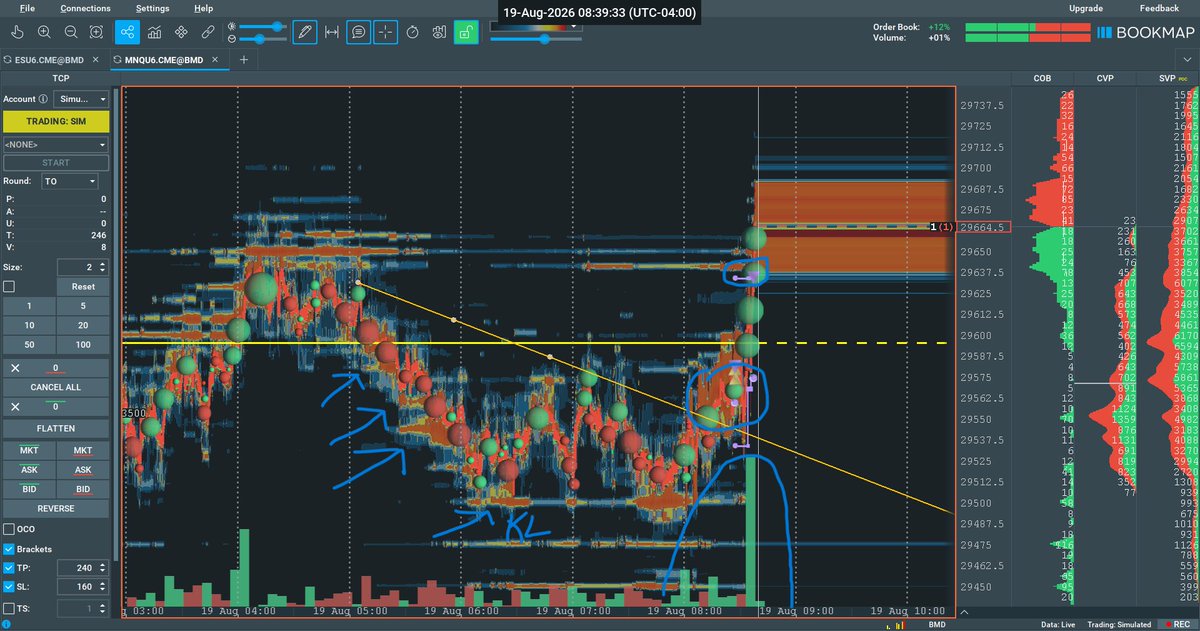Adjust the brightness slider beside sun icon
The image size is (1200, 631).
tap(263, 26)
